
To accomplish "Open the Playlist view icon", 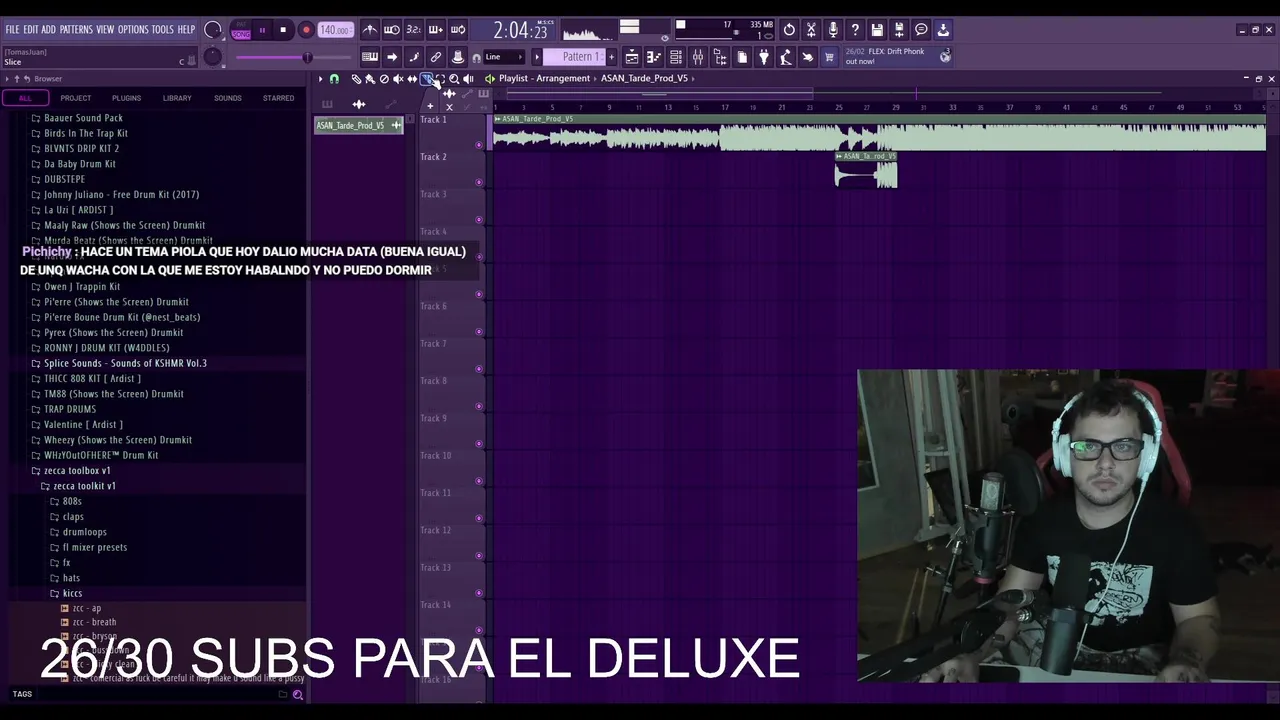I will pos(632,57).
